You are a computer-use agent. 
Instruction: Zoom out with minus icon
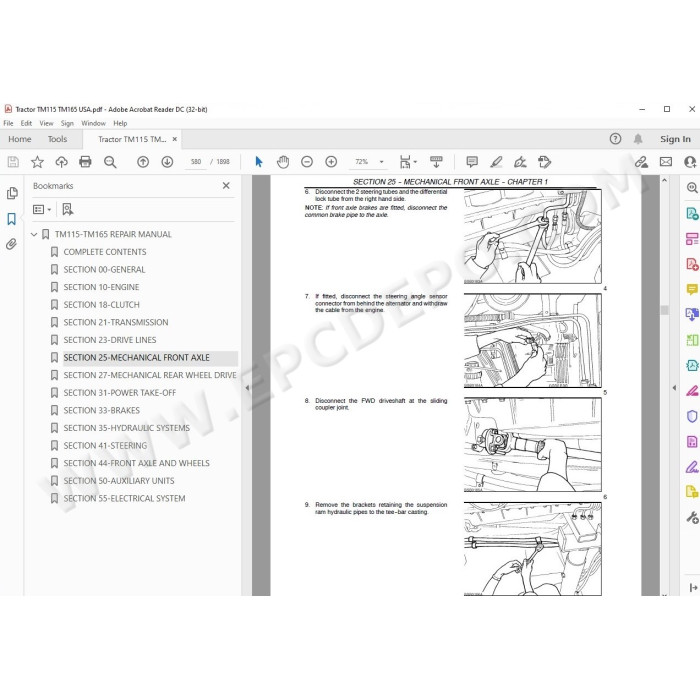(307, 162)
